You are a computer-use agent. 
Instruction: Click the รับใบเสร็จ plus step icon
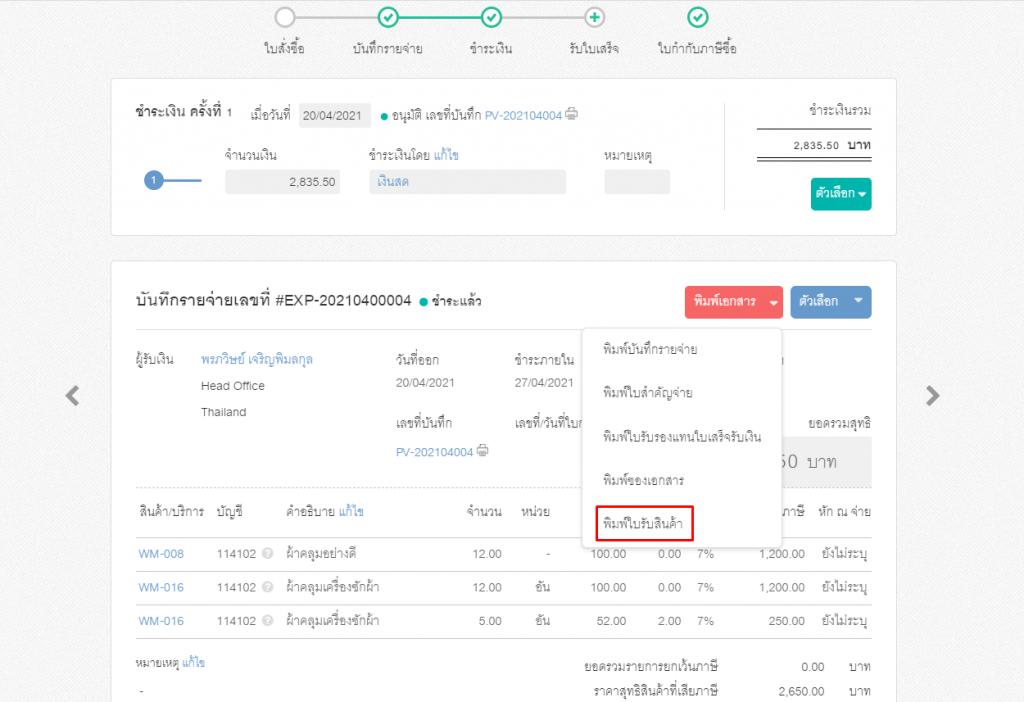click(594, 17)
